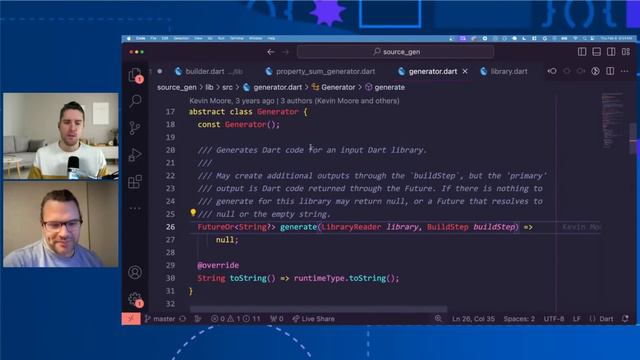The image size is (640, 360).
Task: Open the Manage gear icon
Action: click(x=135, y=299)
